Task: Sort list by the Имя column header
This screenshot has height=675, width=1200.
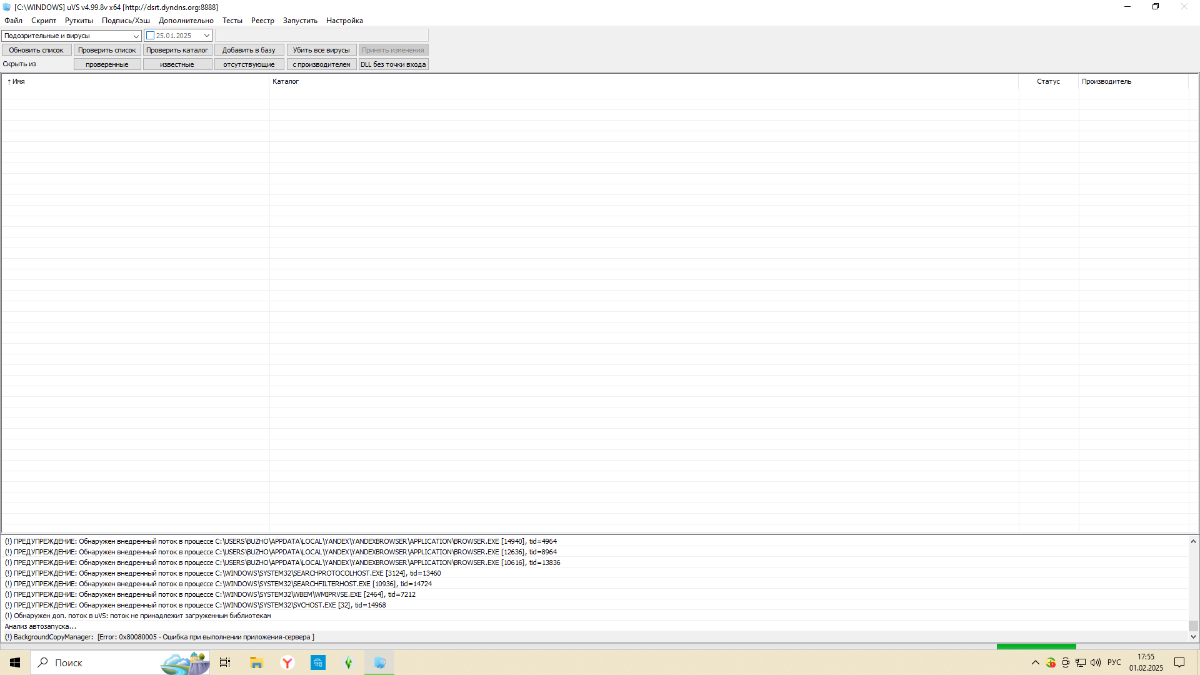Action: click(x=135, y=81)
